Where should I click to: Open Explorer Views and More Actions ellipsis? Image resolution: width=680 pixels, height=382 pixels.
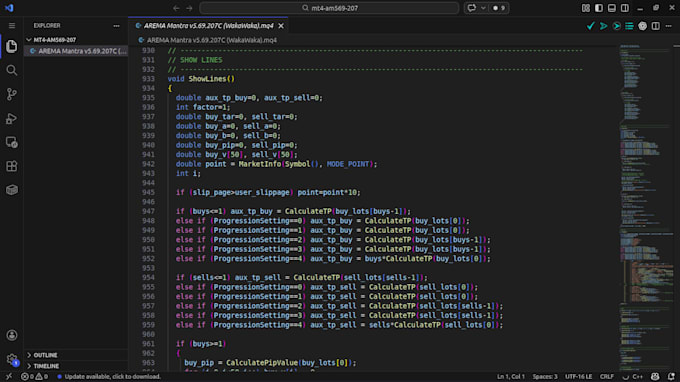116,26
